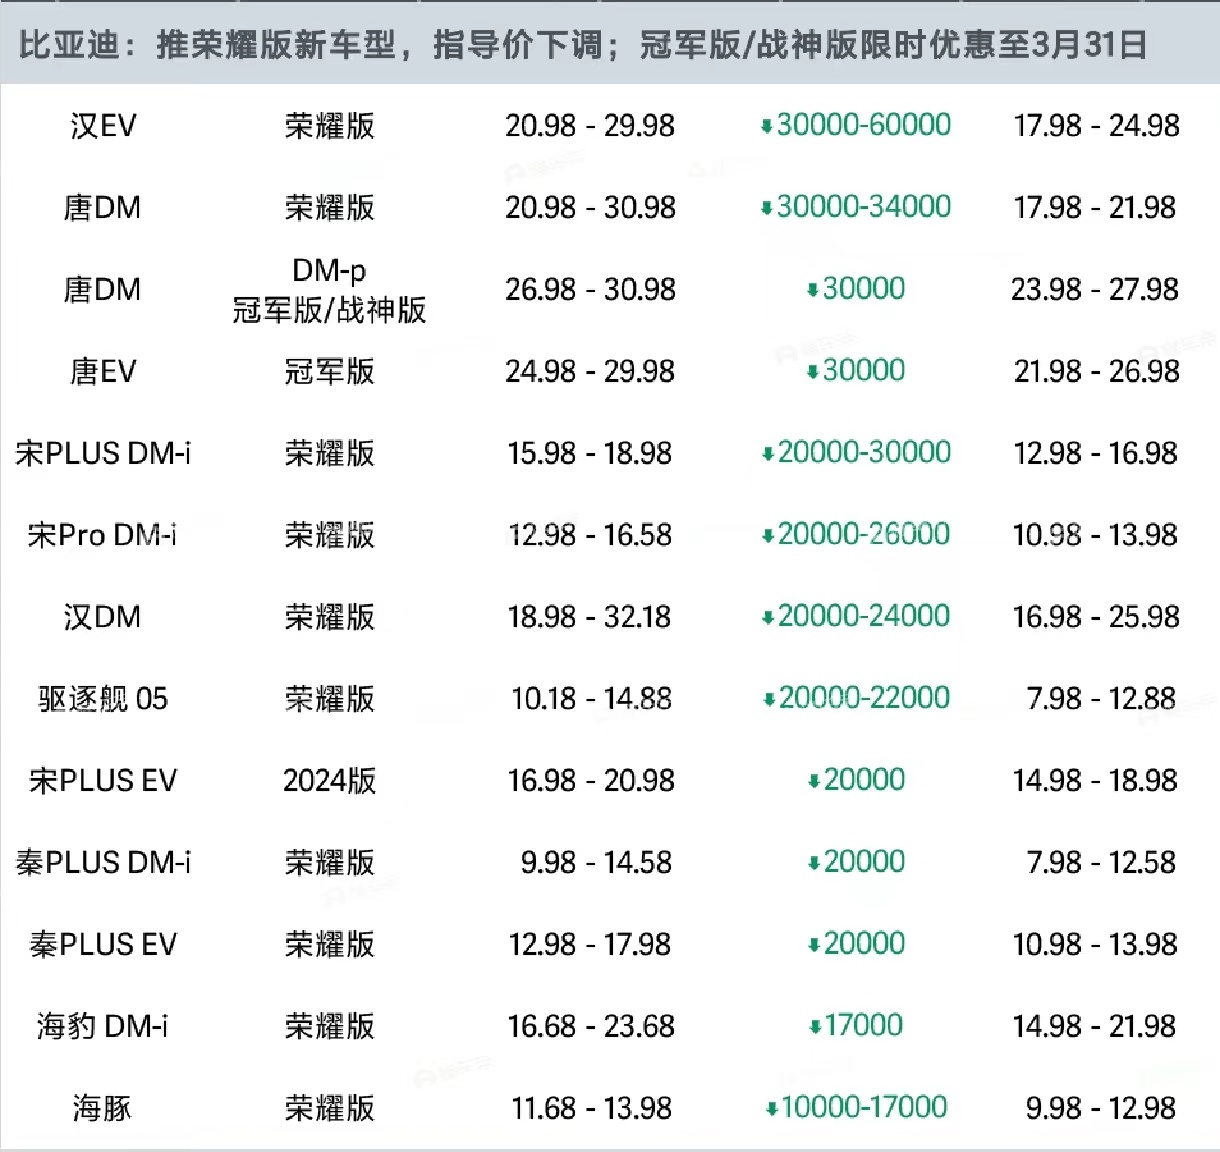
Task: Click 荣耀版 in the 汉DM row
Action: click(329, 618)
